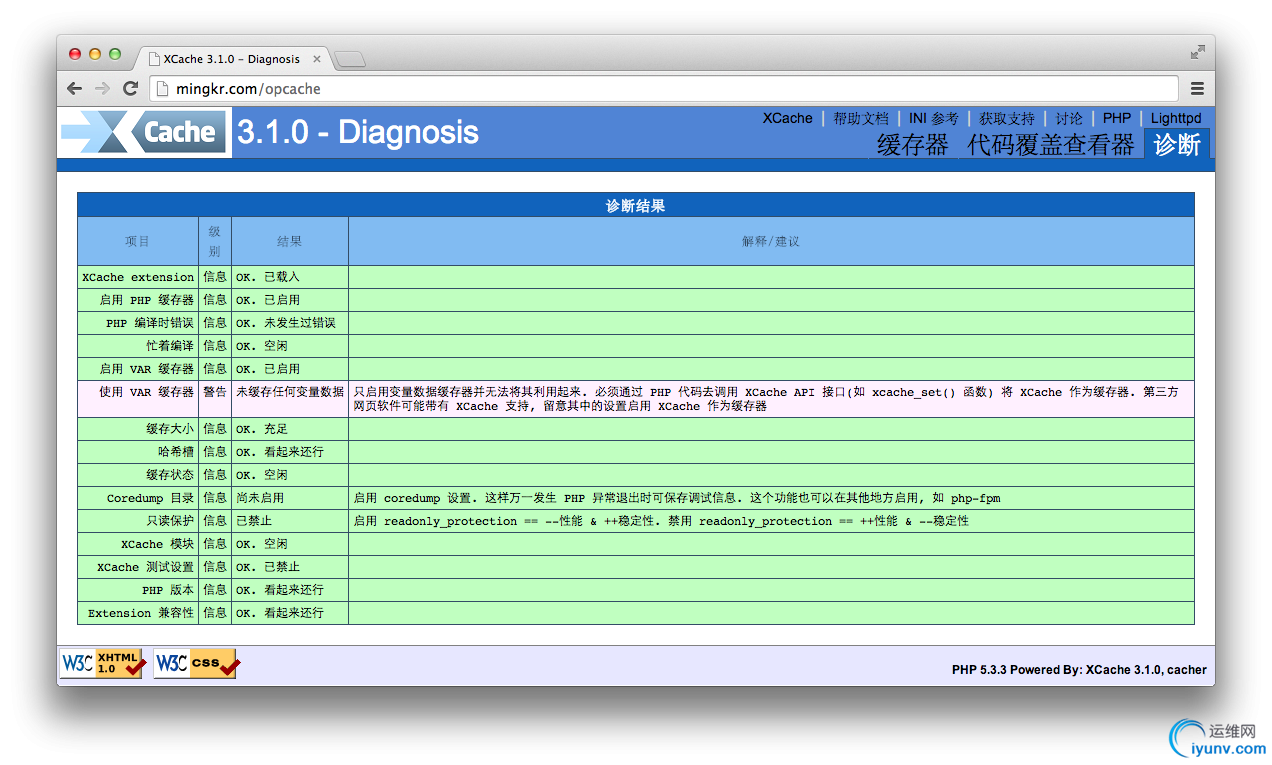Click the OK. 已载入 result cell
Screen dimensions: 1272x765
pos(290,277)
